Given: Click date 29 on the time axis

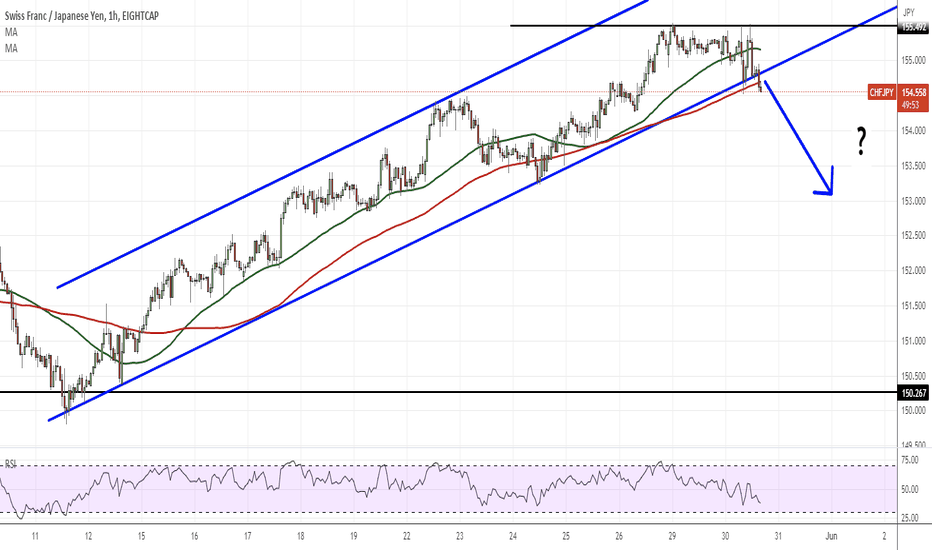Looking at the screenshot, I should coord(672,536).
